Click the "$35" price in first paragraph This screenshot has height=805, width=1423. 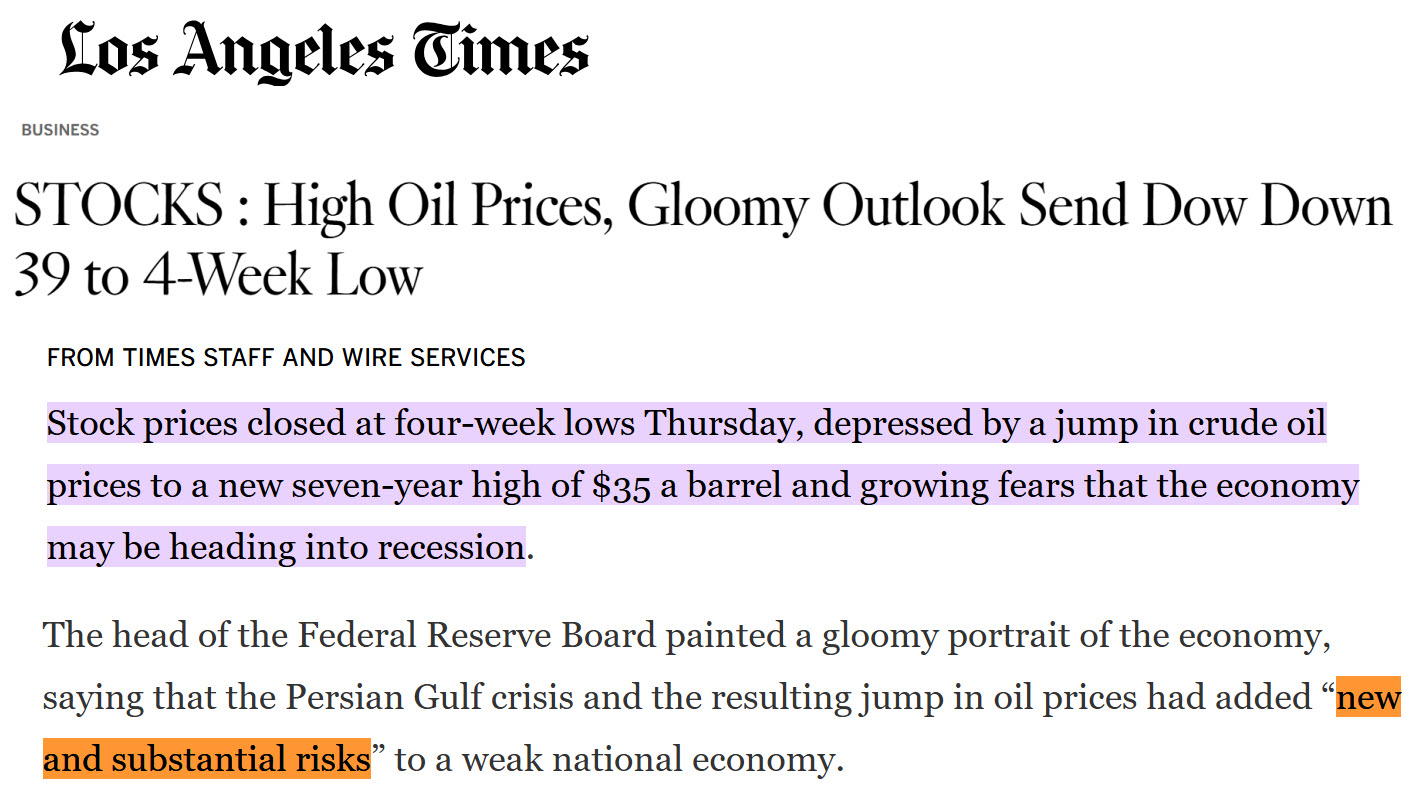[x=622, y=486]
